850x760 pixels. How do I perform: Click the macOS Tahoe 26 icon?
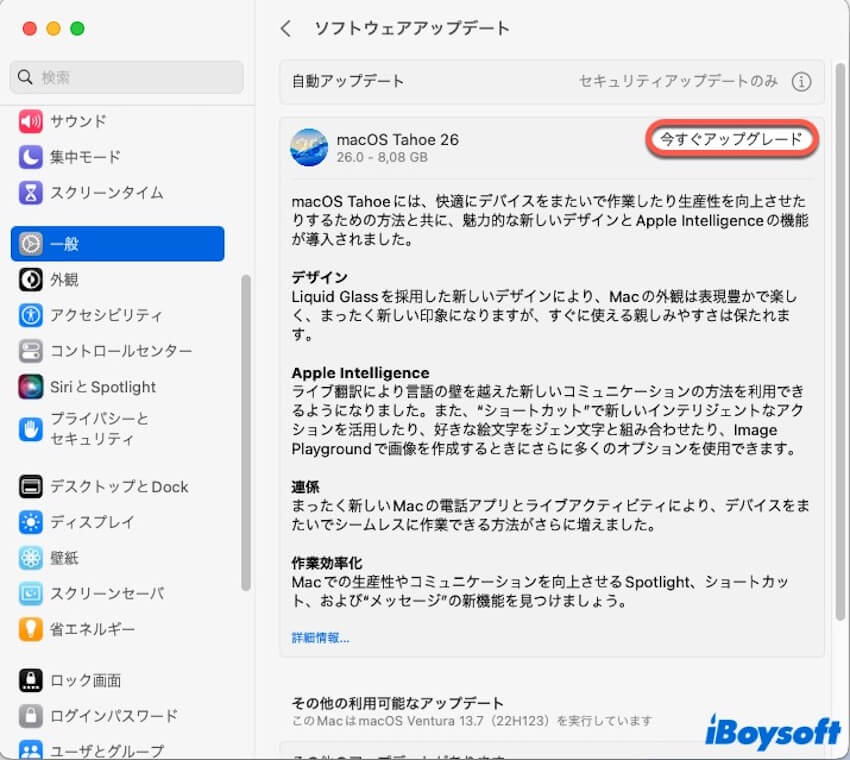[309, 147]
